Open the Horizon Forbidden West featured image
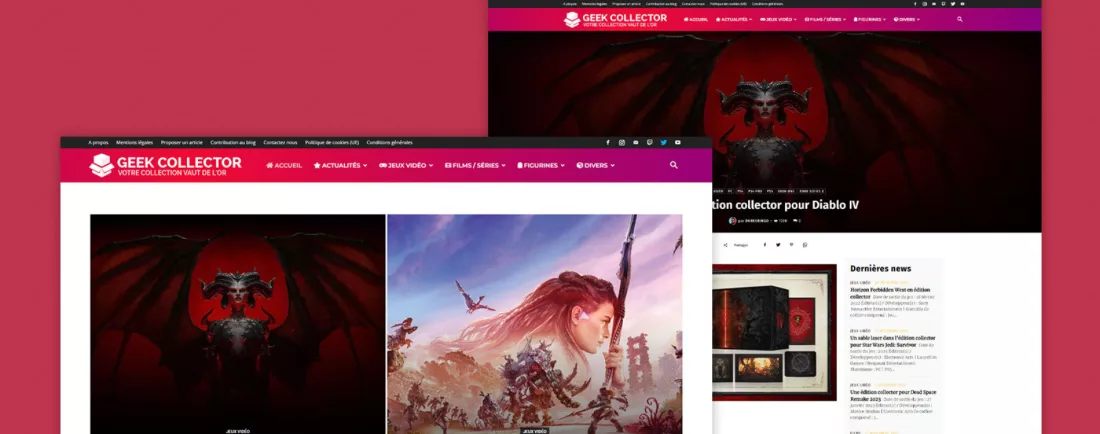This screenshot has width=1100, height=434. (x=535, y=324)
